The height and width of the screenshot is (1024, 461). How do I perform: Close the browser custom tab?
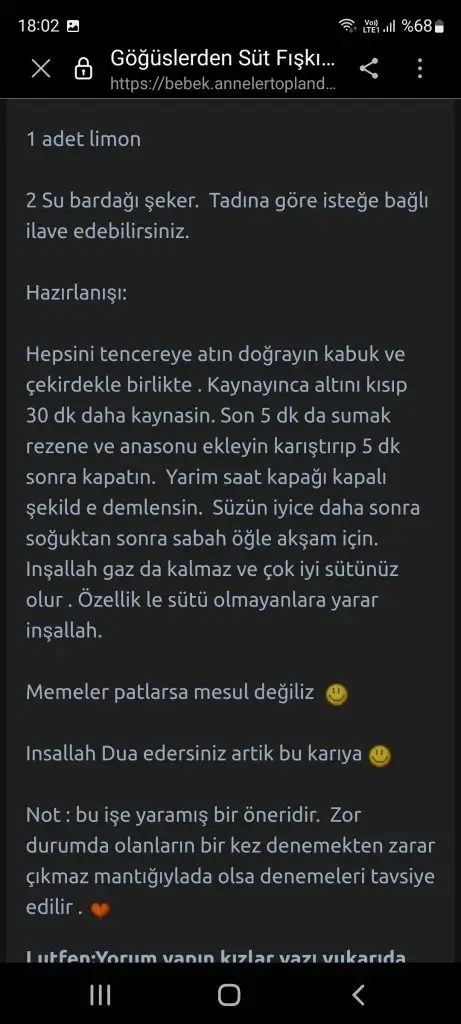click(x=41, y=69)
